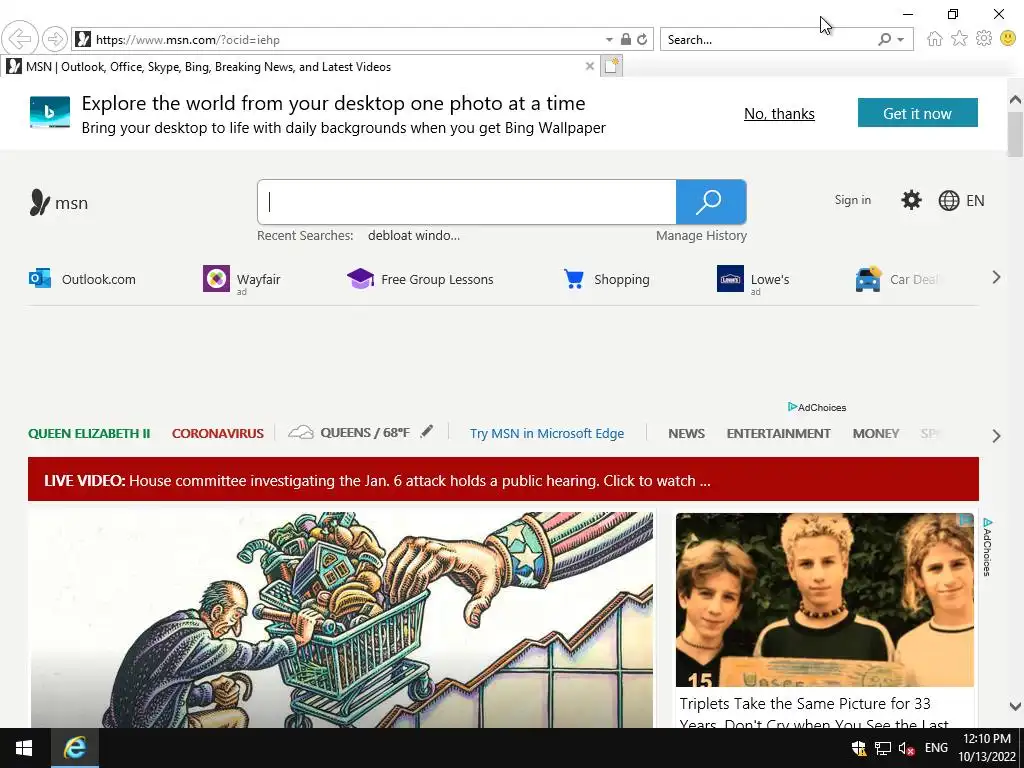Open the Wayfair ad shortcut
Screen dimensions: 1024x768
(x=242, y=280)
